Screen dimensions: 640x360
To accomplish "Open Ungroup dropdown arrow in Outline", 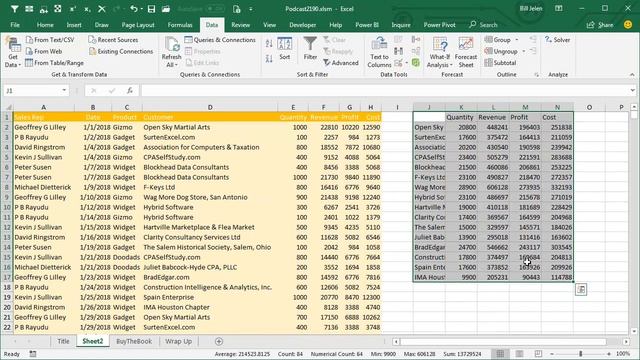I will pos(524,51).
